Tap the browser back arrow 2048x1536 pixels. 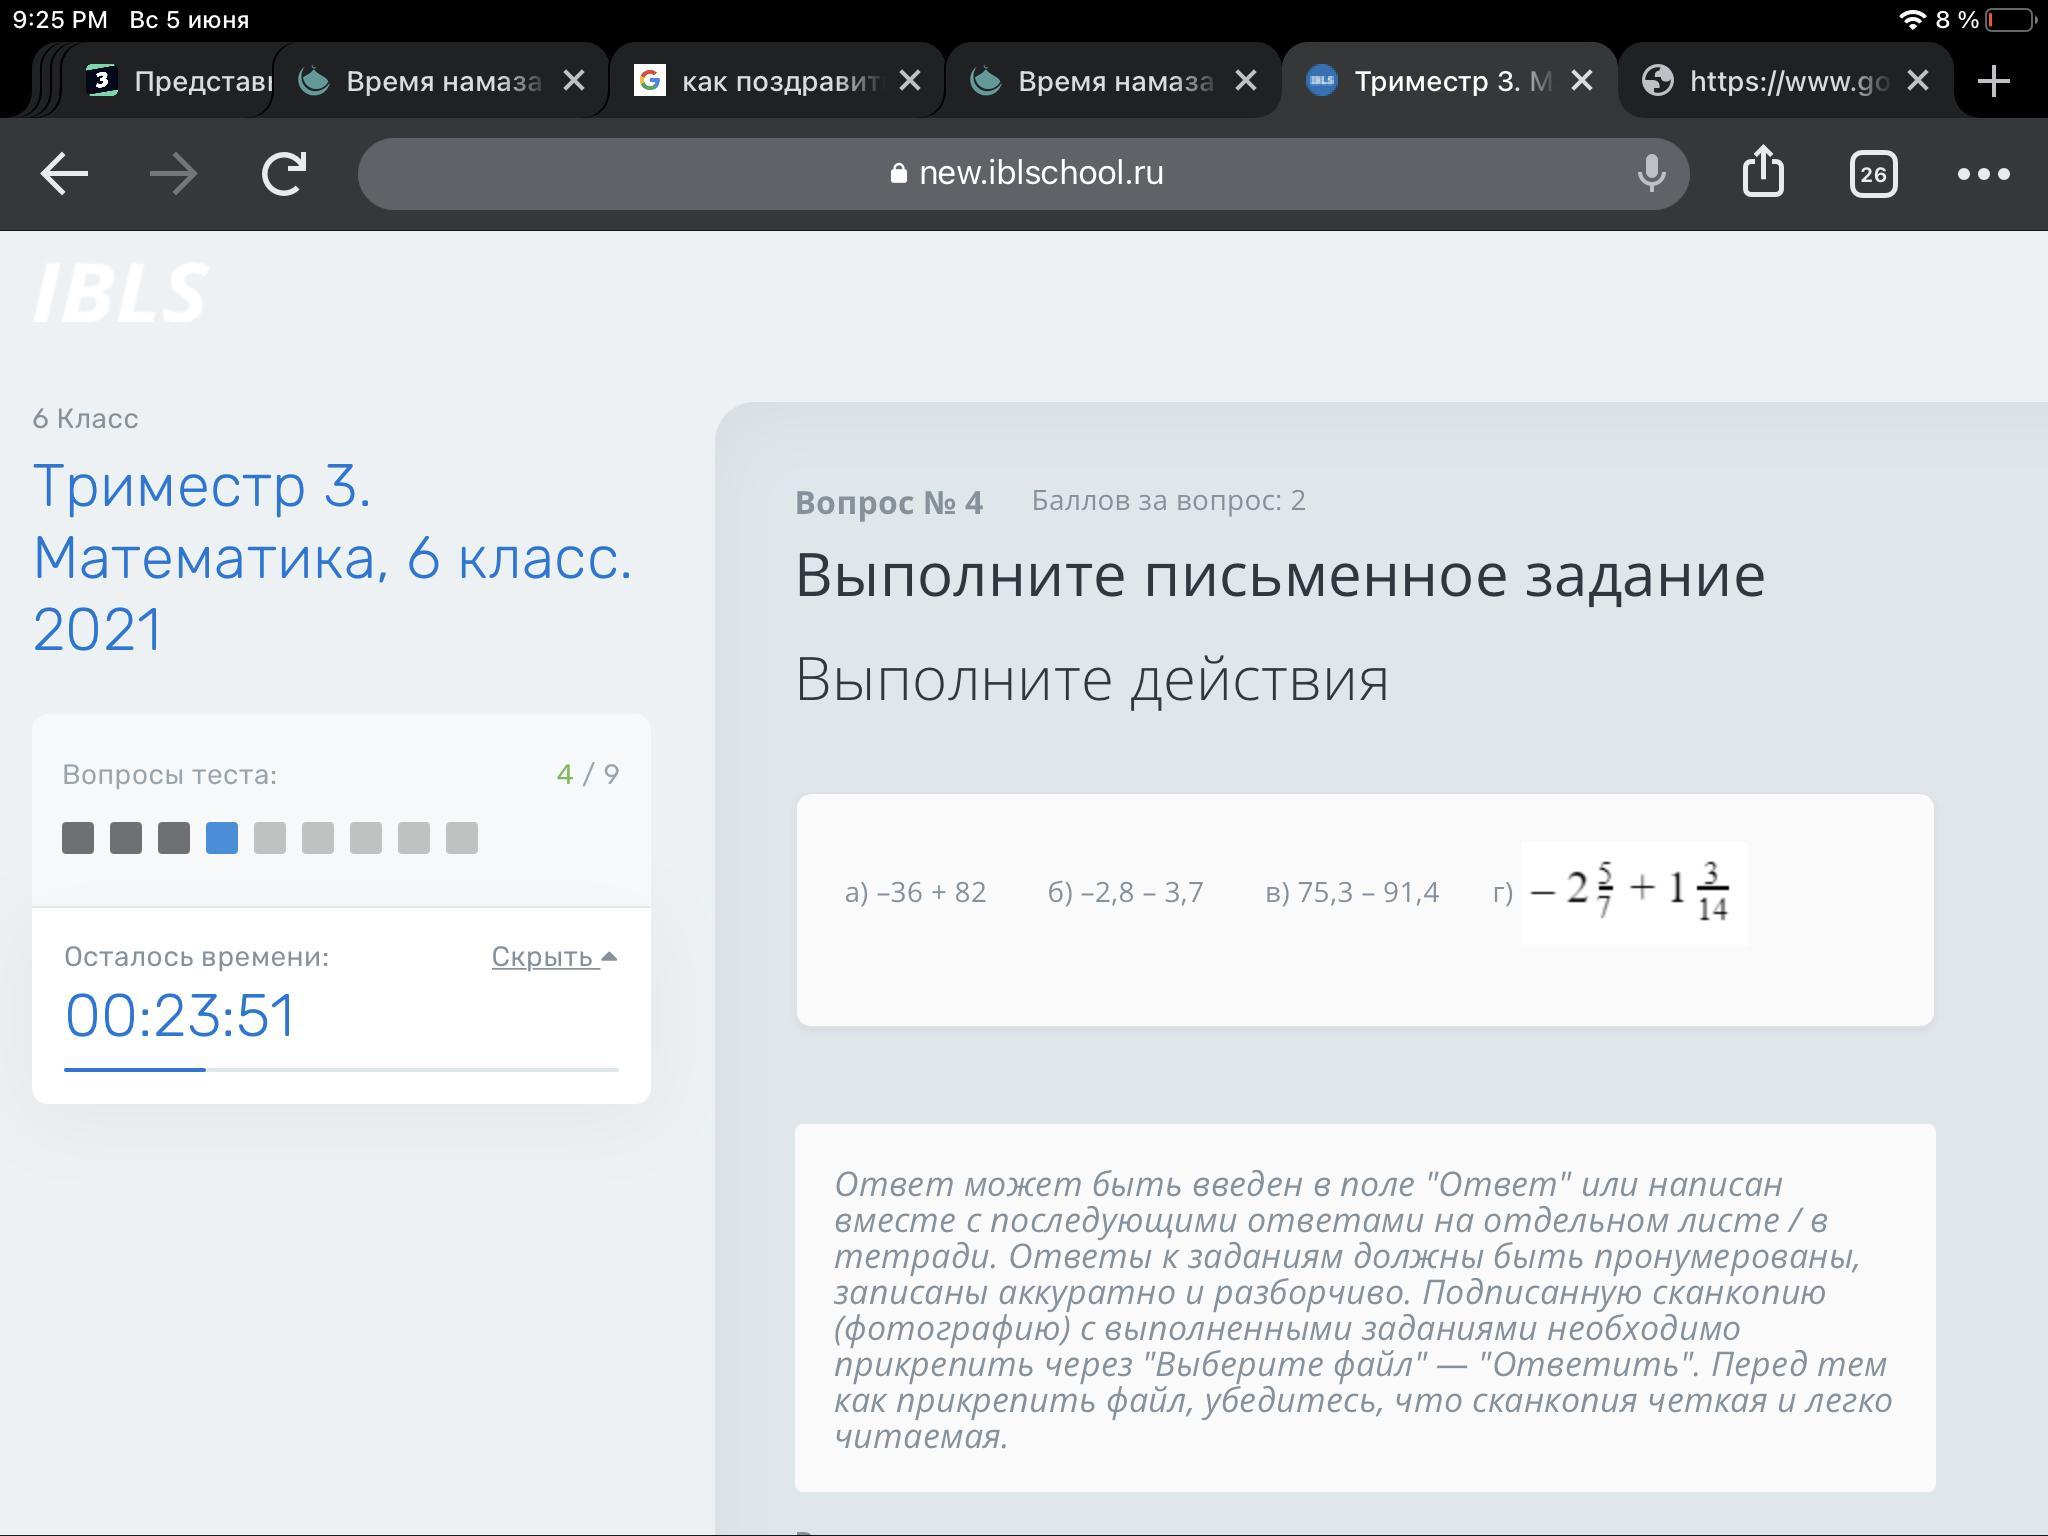click(64, 174)
